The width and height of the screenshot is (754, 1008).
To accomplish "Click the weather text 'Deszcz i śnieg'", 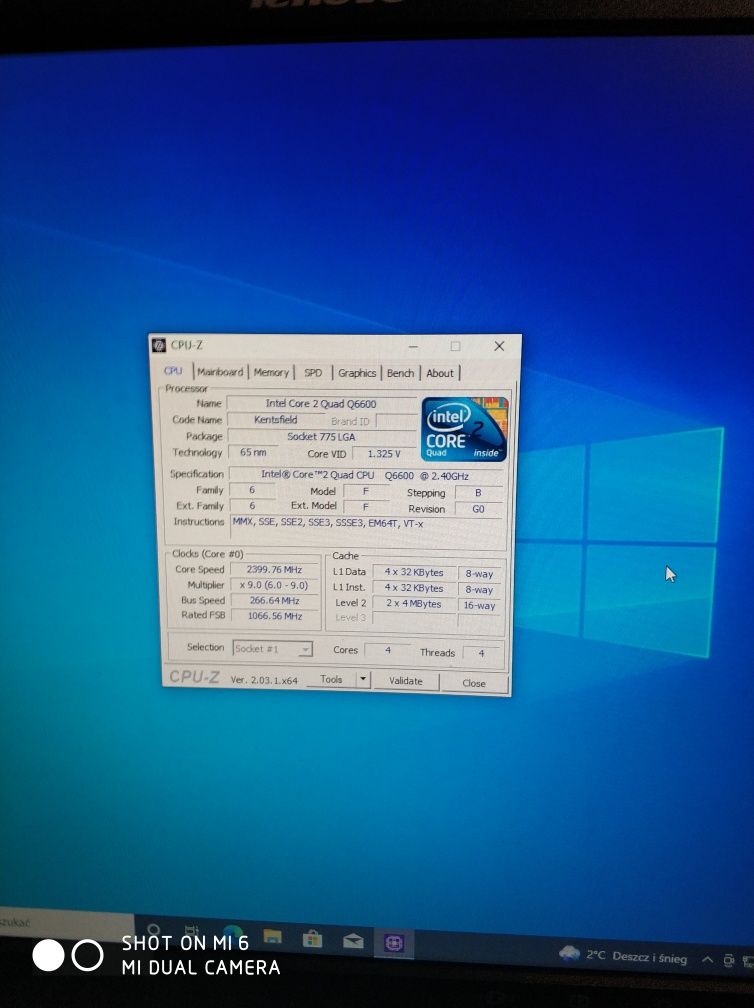I will point(649,957).
